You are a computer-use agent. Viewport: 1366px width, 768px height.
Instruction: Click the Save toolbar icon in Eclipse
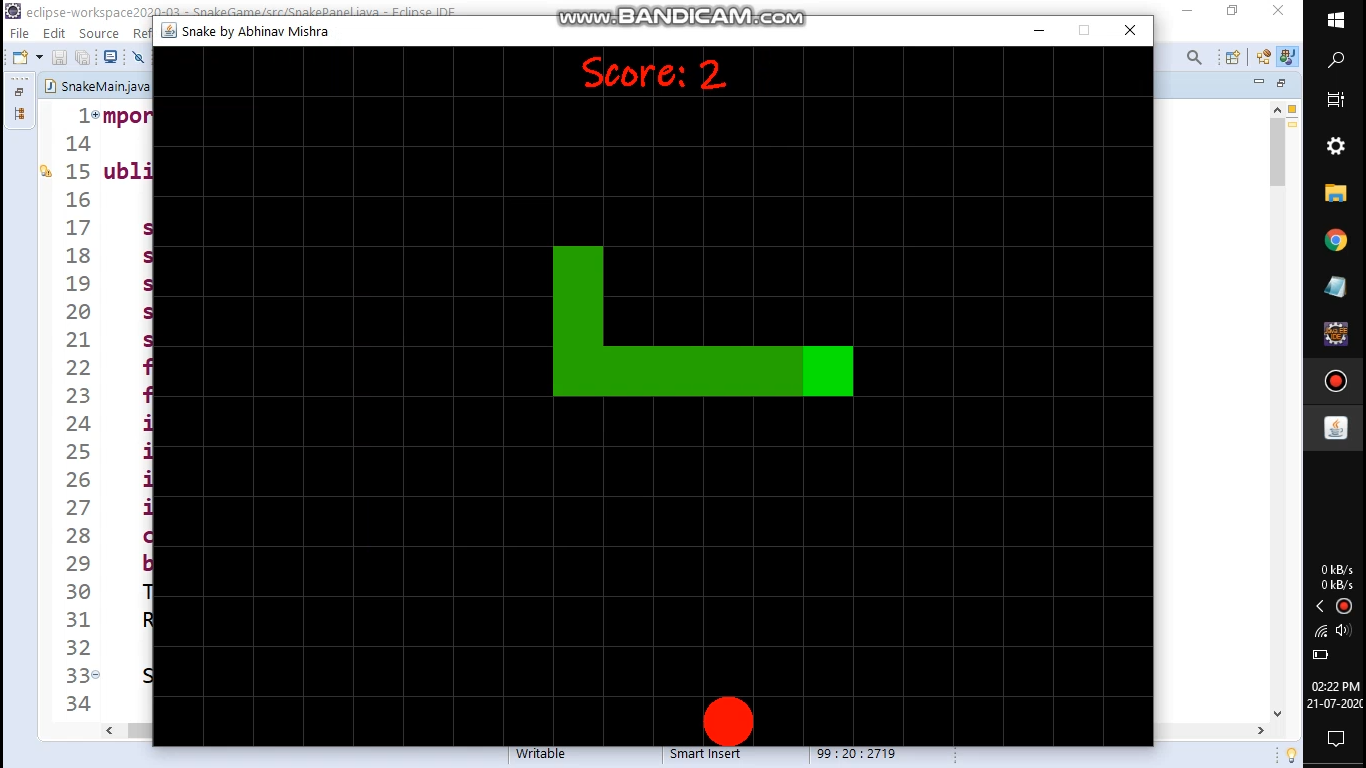click(60, 57)
